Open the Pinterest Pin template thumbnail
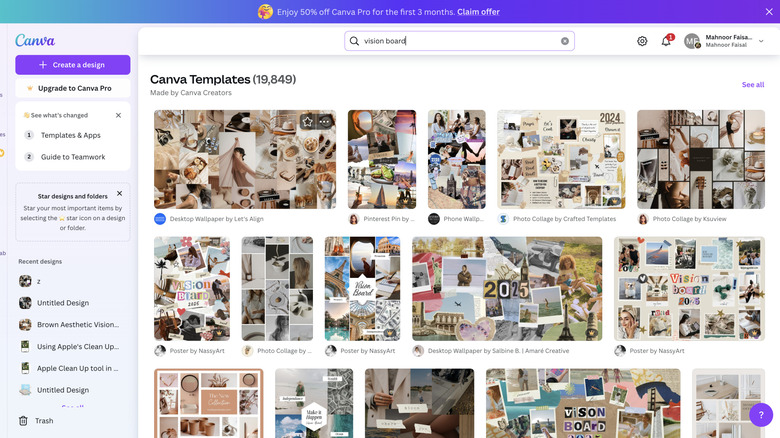Image resolution: width=780 pixels, height=438 pixels. (x=382, y=159)
